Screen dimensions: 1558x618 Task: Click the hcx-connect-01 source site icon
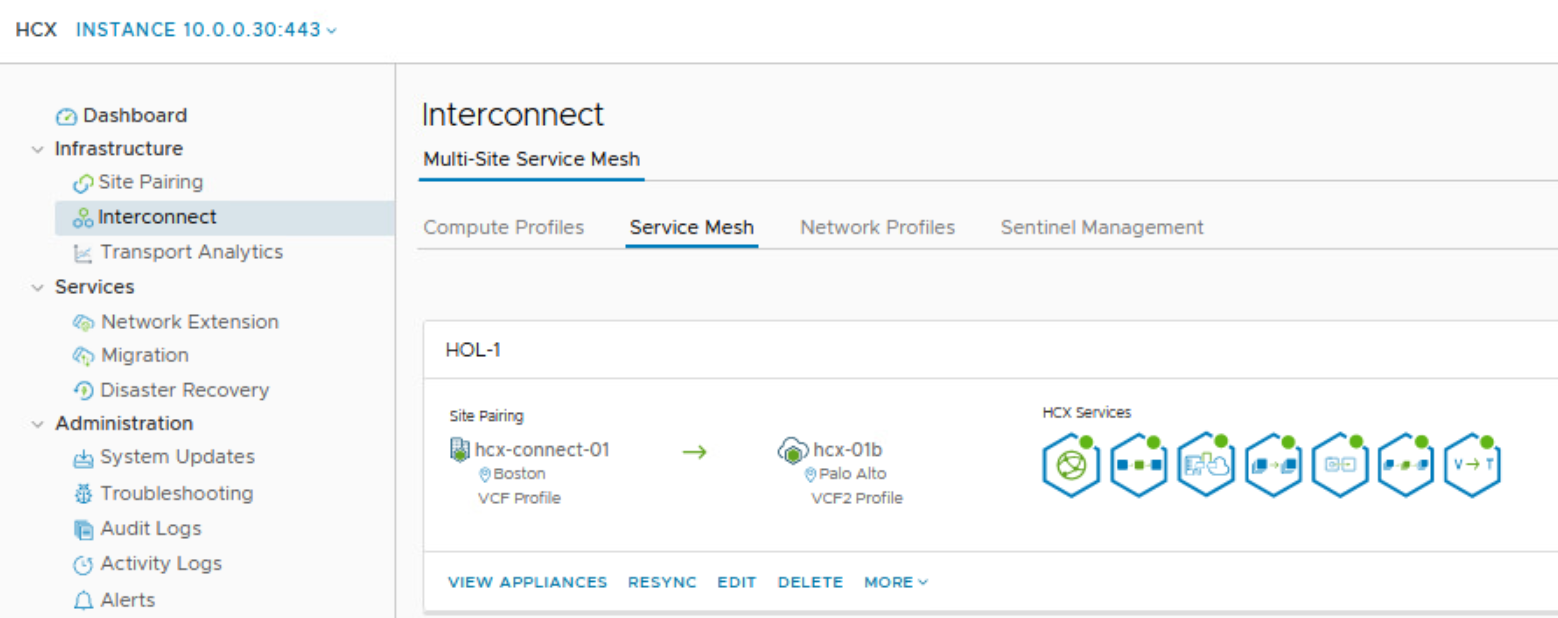[x=460, y=450]
